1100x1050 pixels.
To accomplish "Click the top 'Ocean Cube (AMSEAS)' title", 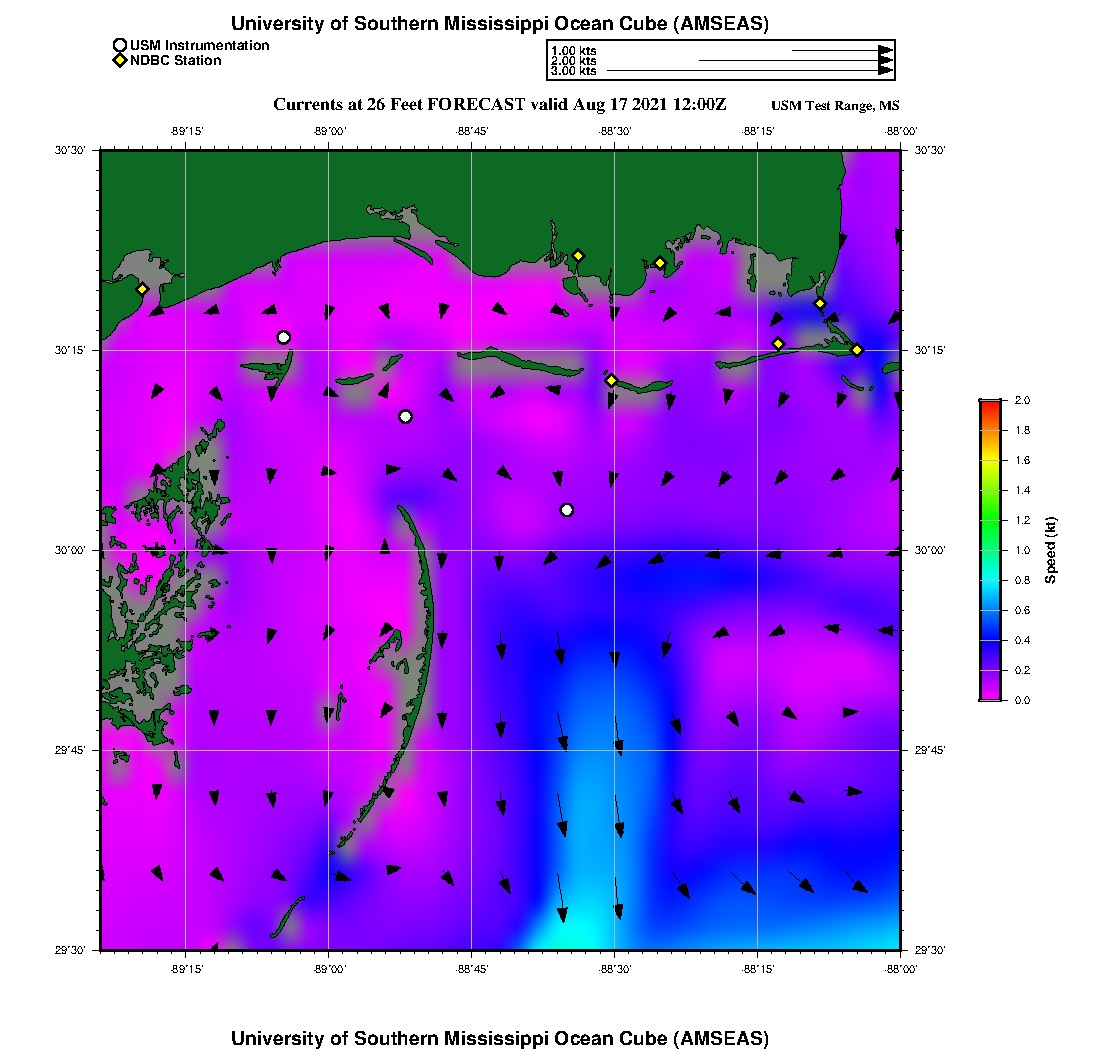I will coord(499,24).
